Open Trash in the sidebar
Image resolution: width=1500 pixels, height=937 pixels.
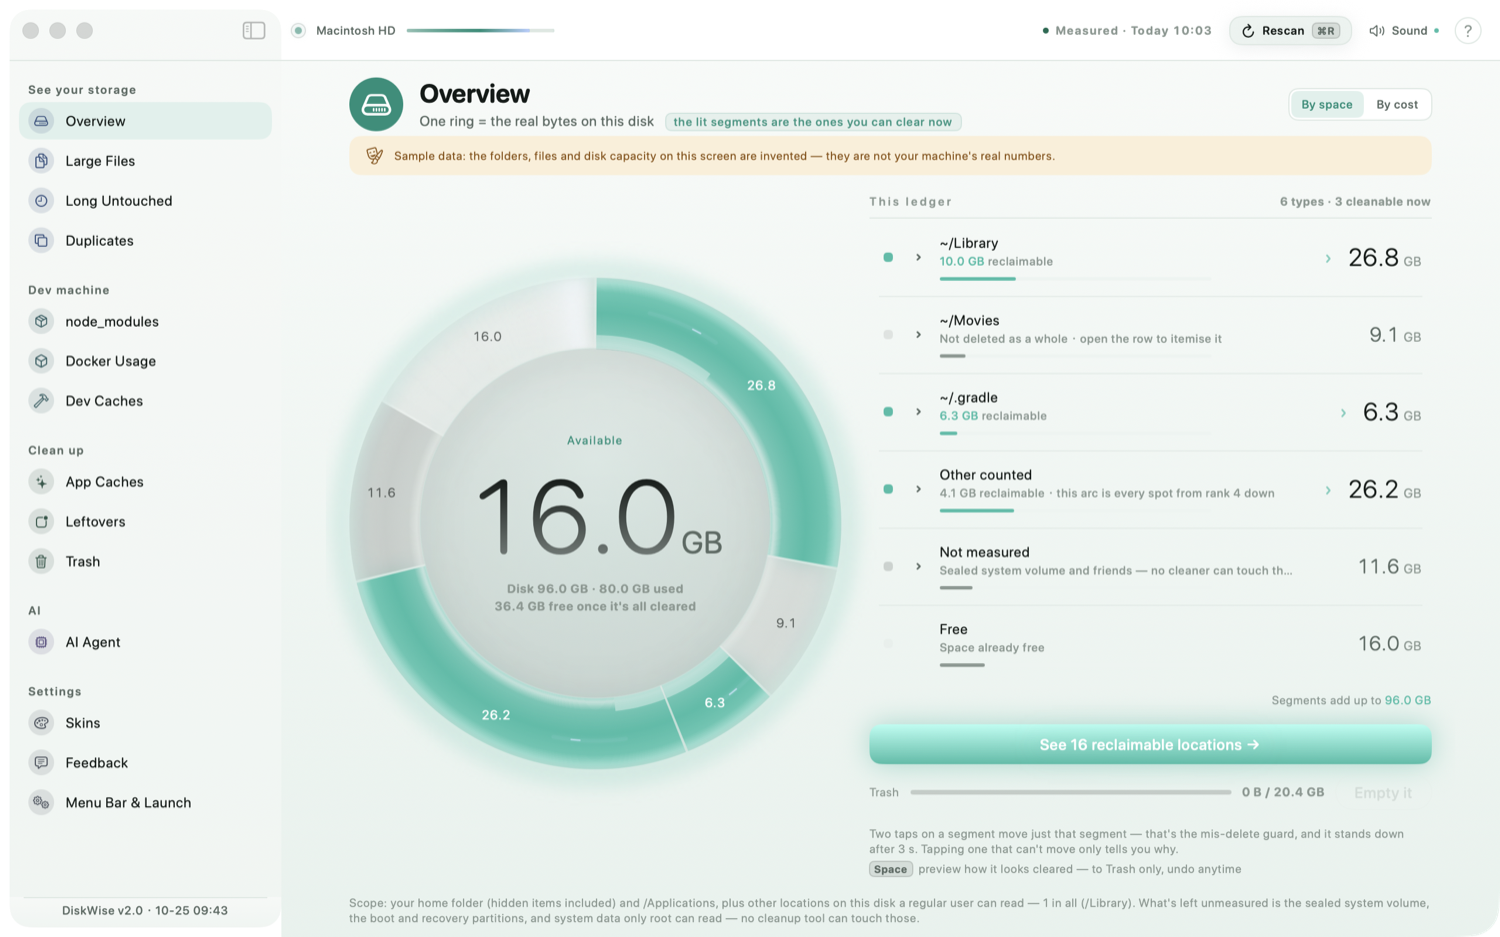click(x=145, y=562)
